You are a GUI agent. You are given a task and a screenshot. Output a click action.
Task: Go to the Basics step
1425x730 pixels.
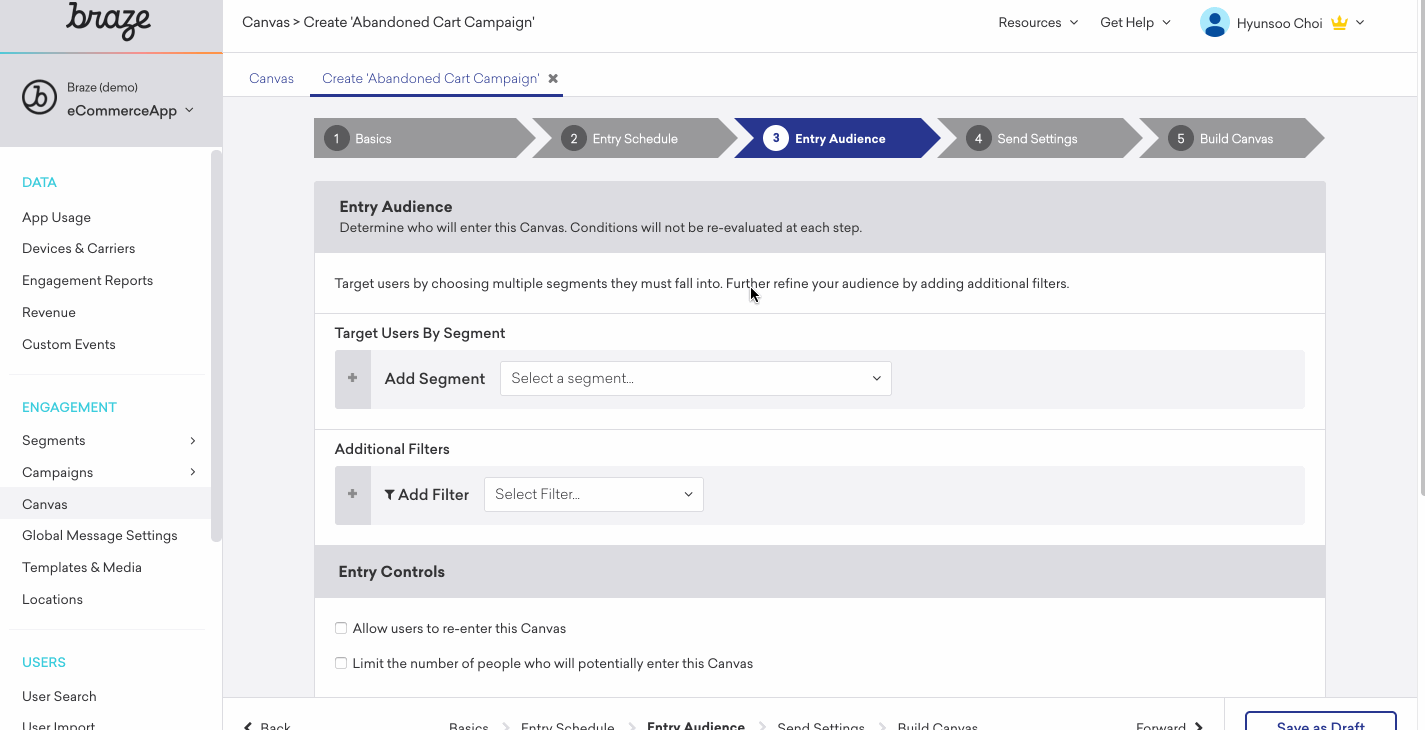click(x=424, y=139)
